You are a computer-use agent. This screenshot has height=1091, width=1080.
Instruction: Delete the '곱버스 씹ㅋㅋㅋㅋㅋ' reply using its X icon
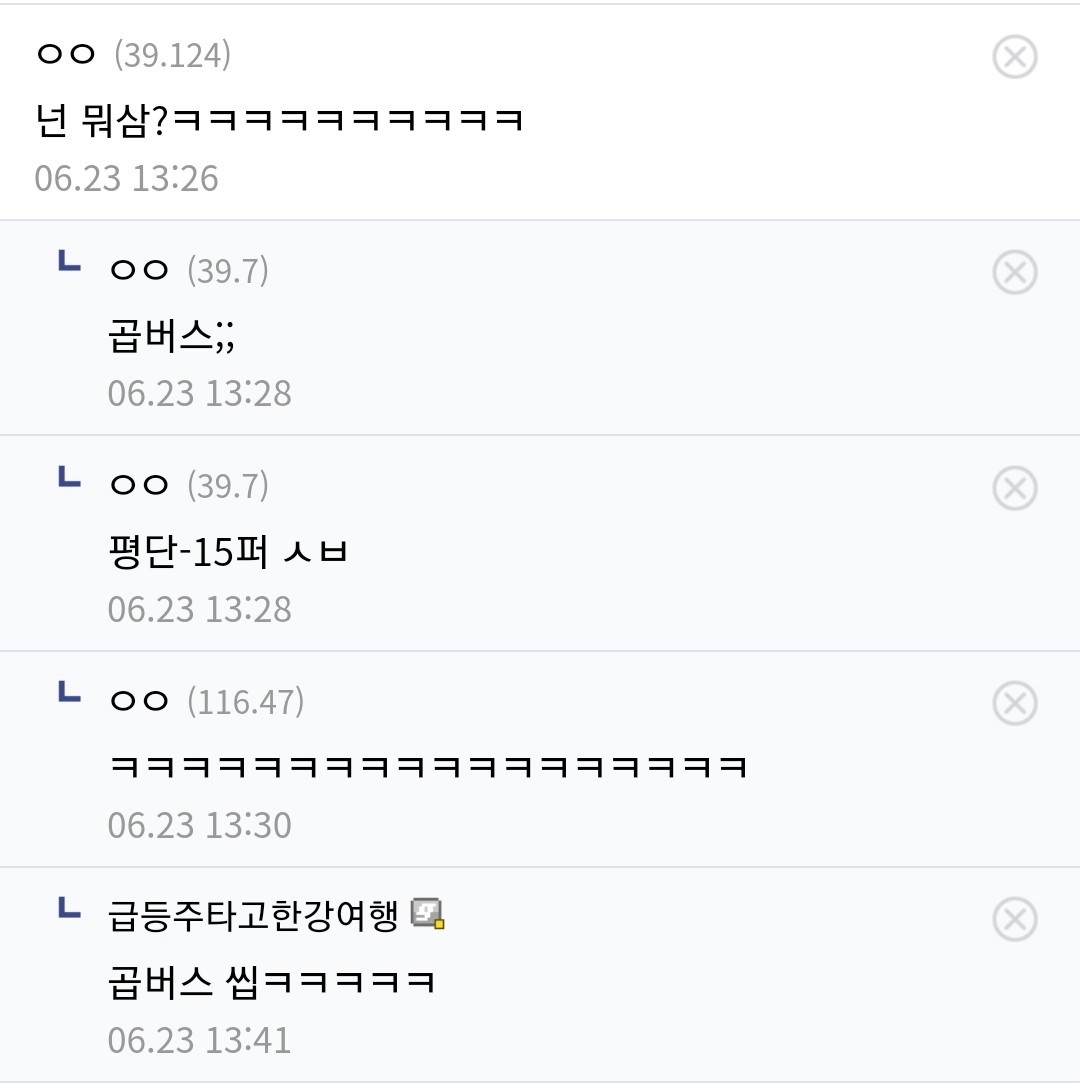(x=1014, y=919)
